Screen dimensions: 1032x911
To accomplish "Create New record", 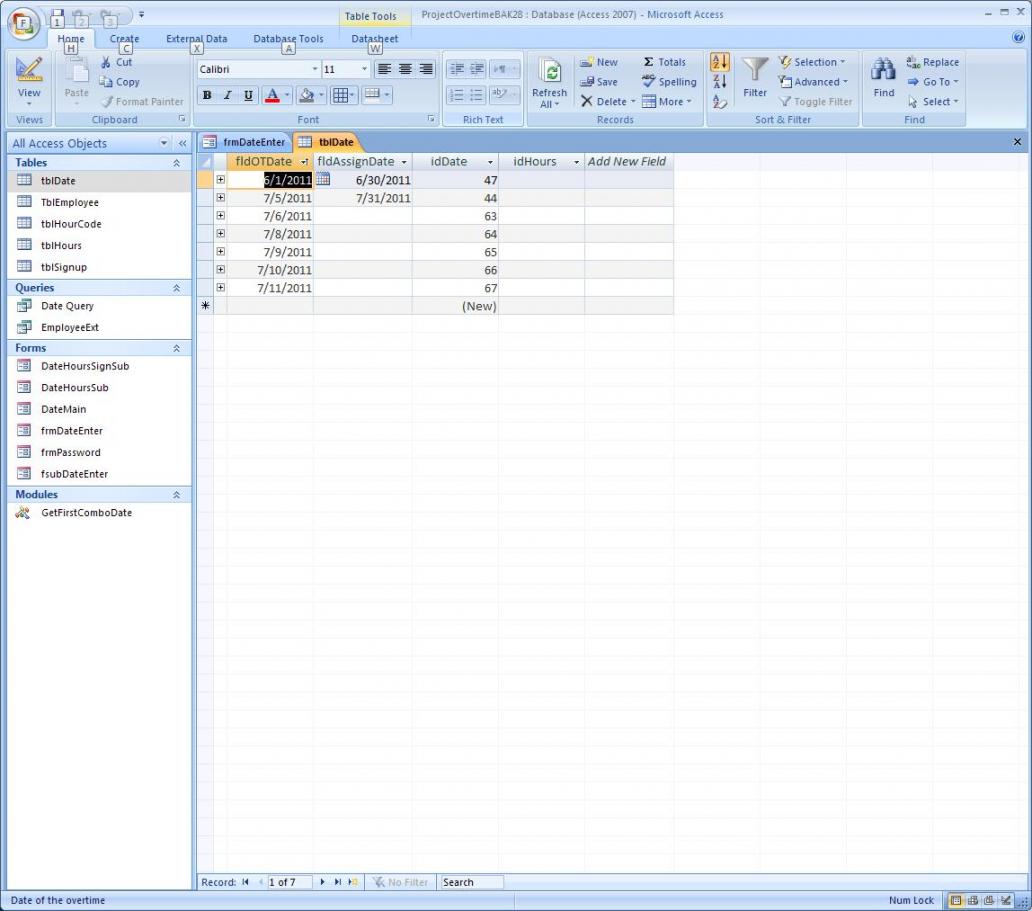I will [x=599, y=62].
